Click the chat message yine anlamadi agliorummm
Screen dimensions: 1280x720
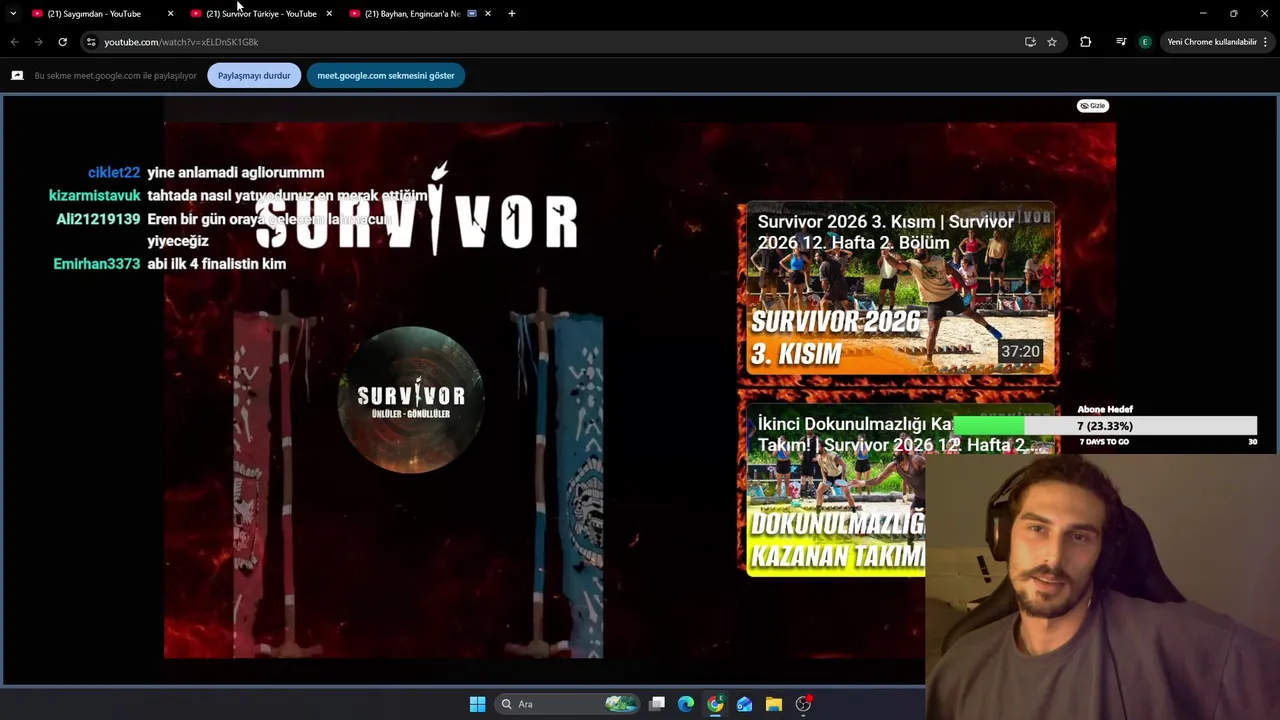pos(236,172)
